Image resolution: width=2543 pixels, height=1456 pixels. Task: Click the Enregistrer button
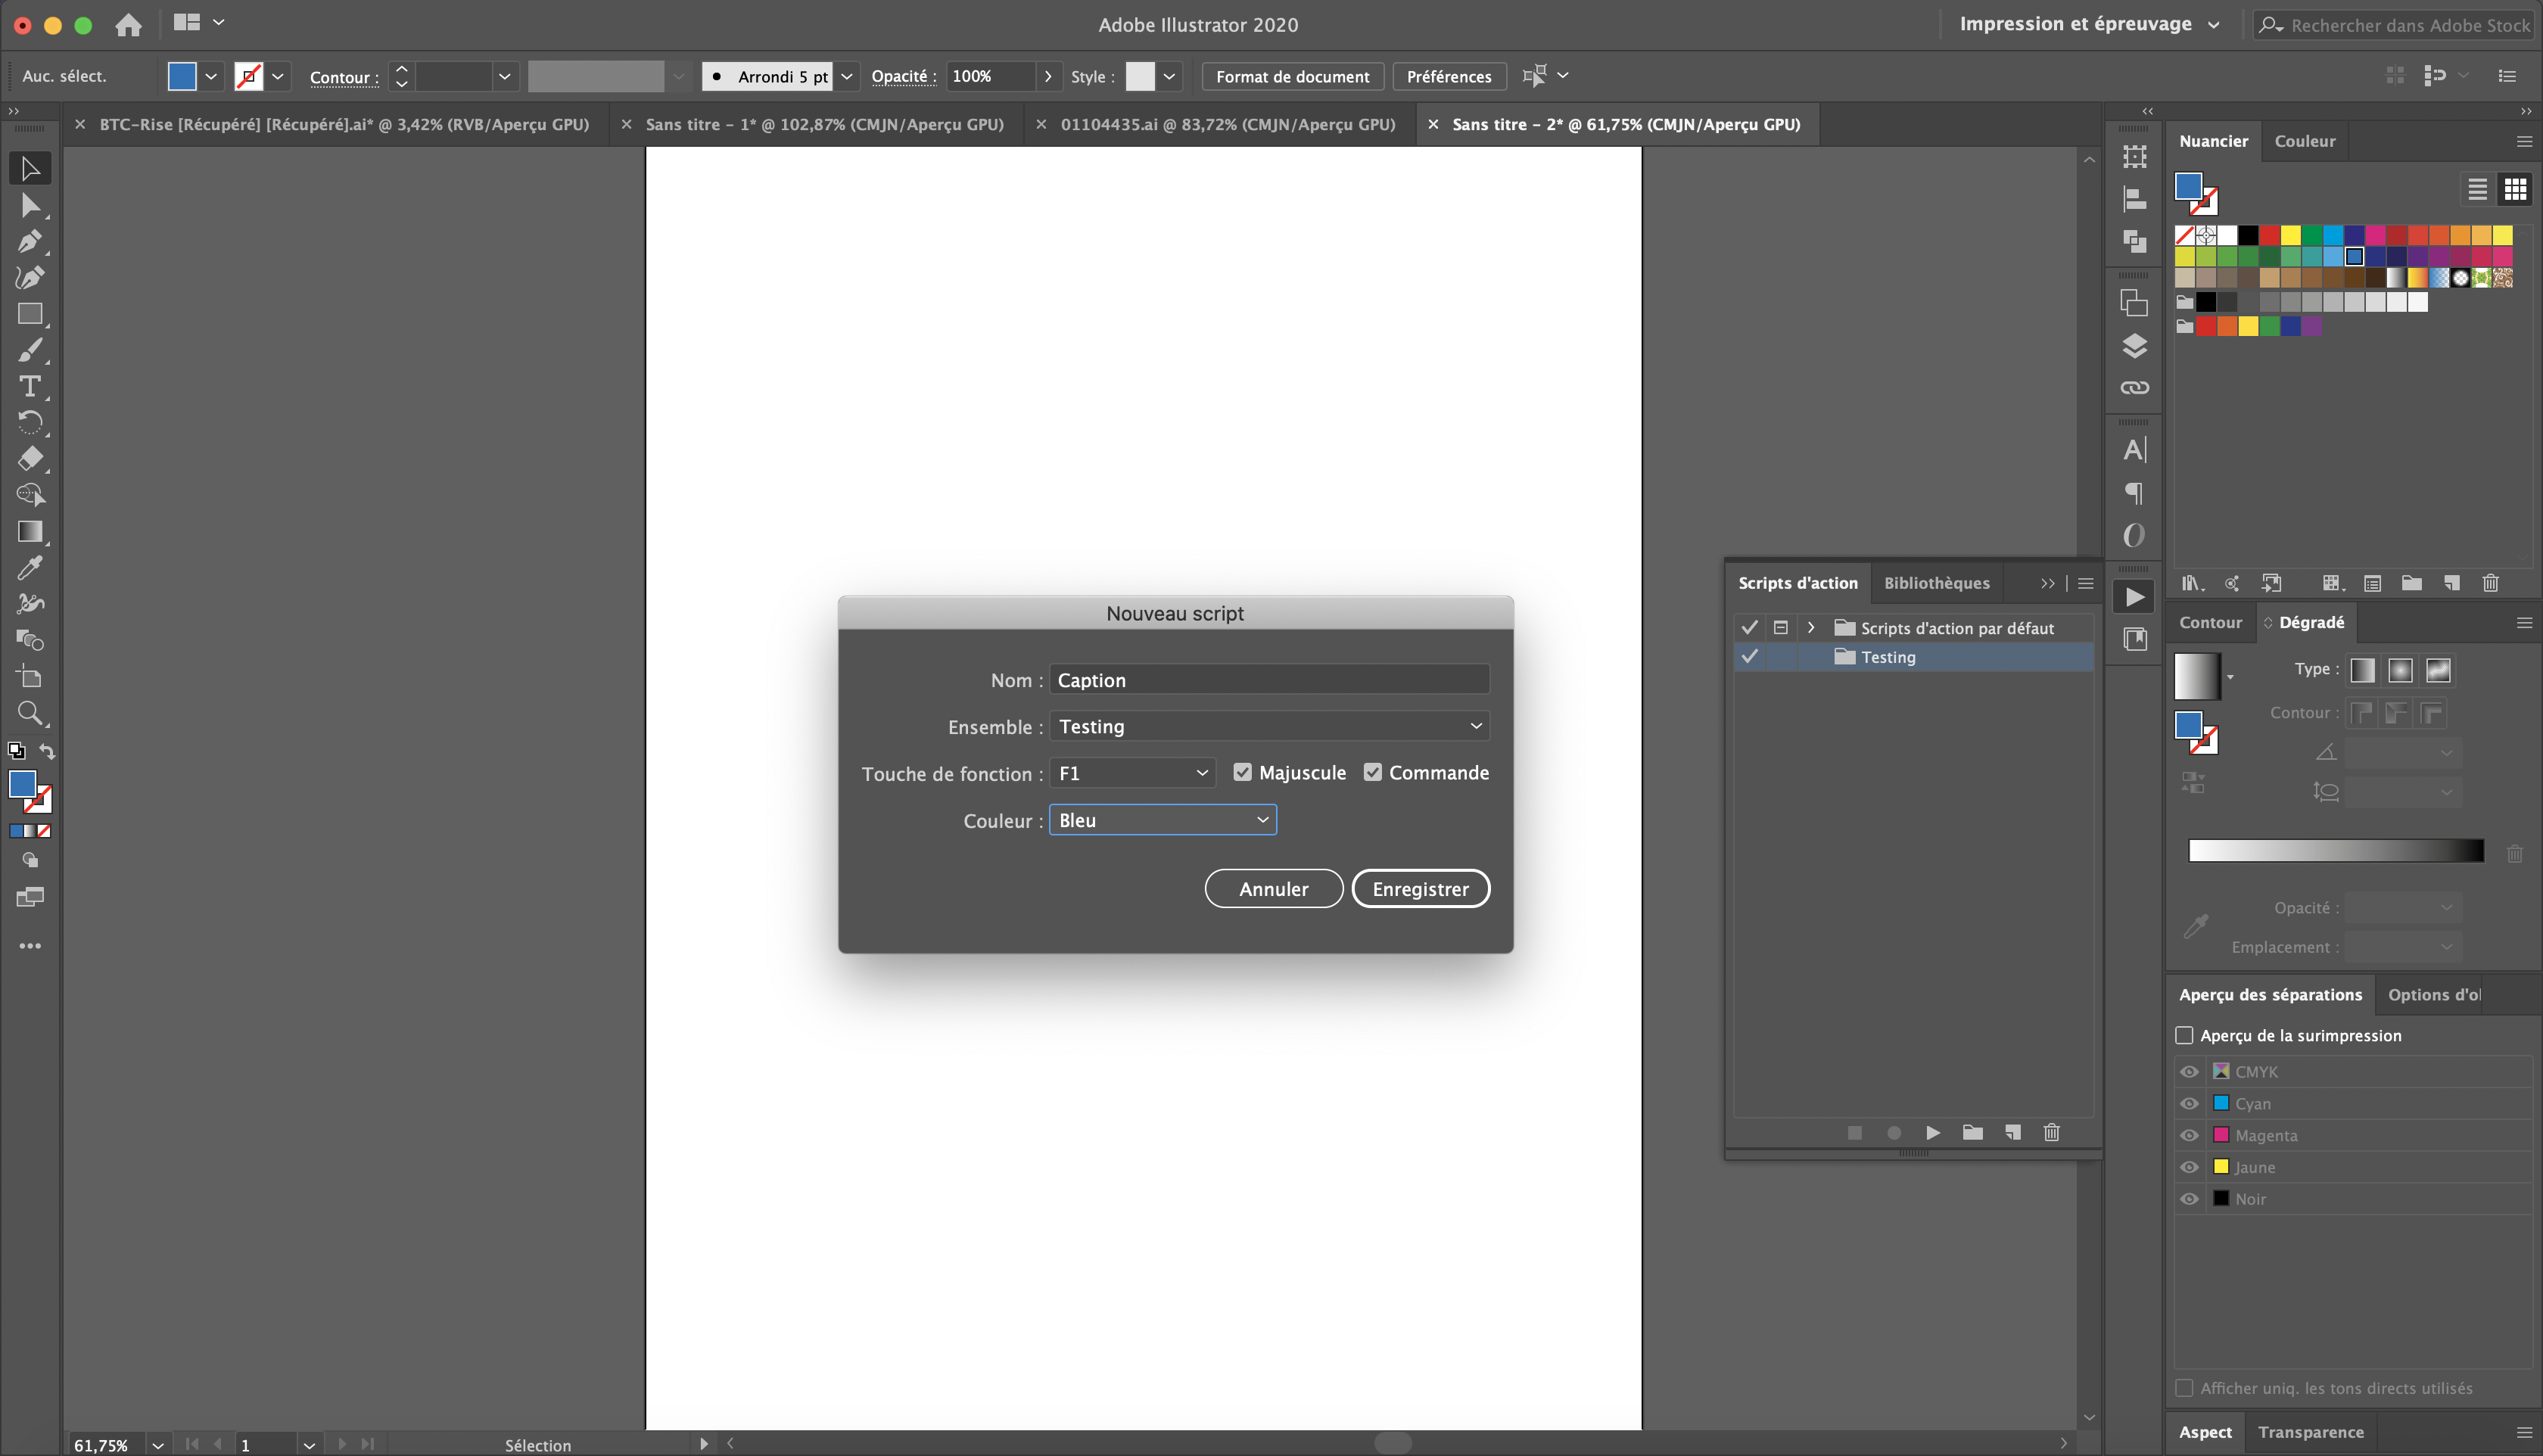click(1421, 888)
